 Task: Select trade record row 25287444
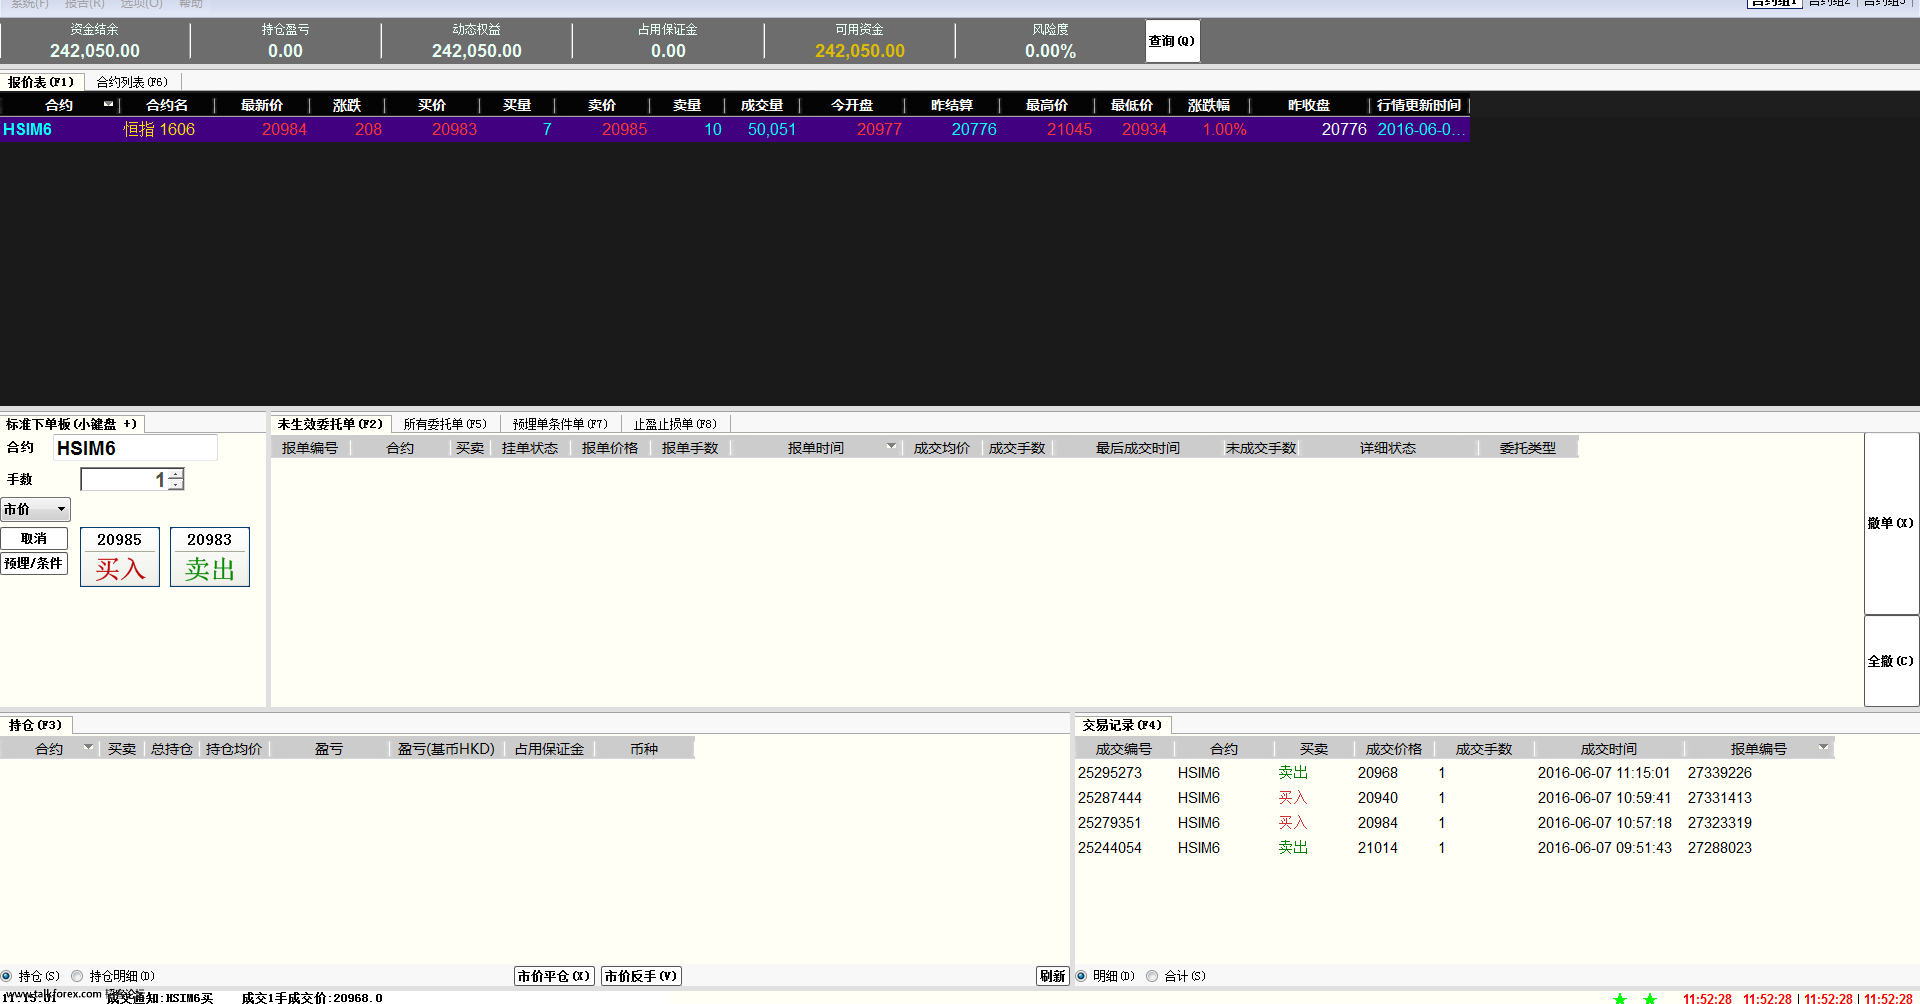(1455, 798)
